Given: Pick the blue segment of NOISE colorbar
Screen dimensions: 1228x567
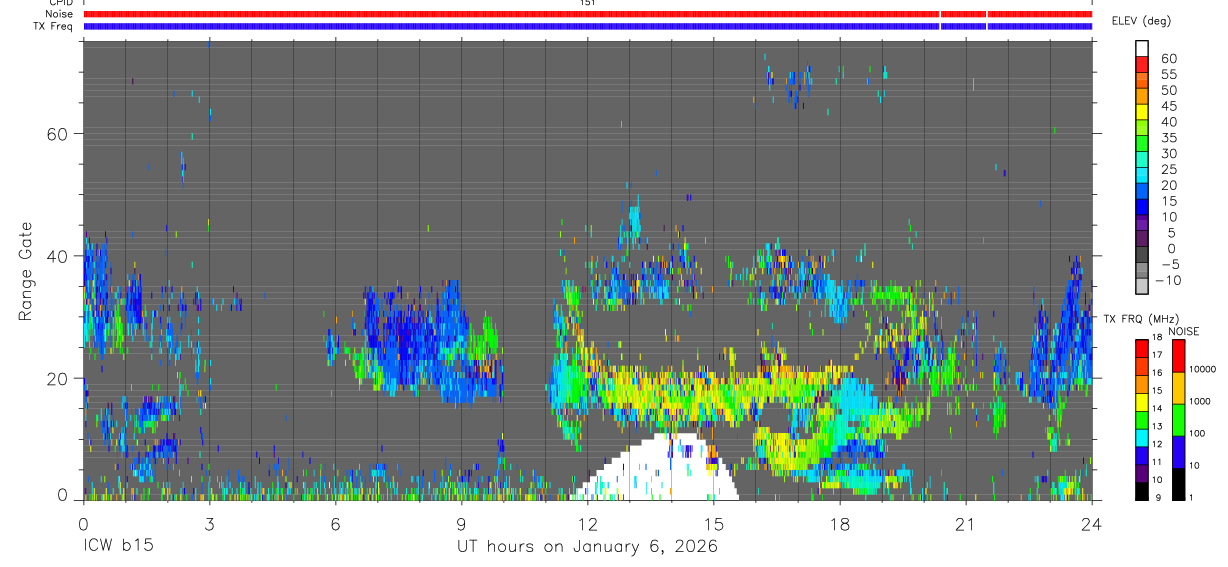Looking at the screenshot, I should point(1177,452).
